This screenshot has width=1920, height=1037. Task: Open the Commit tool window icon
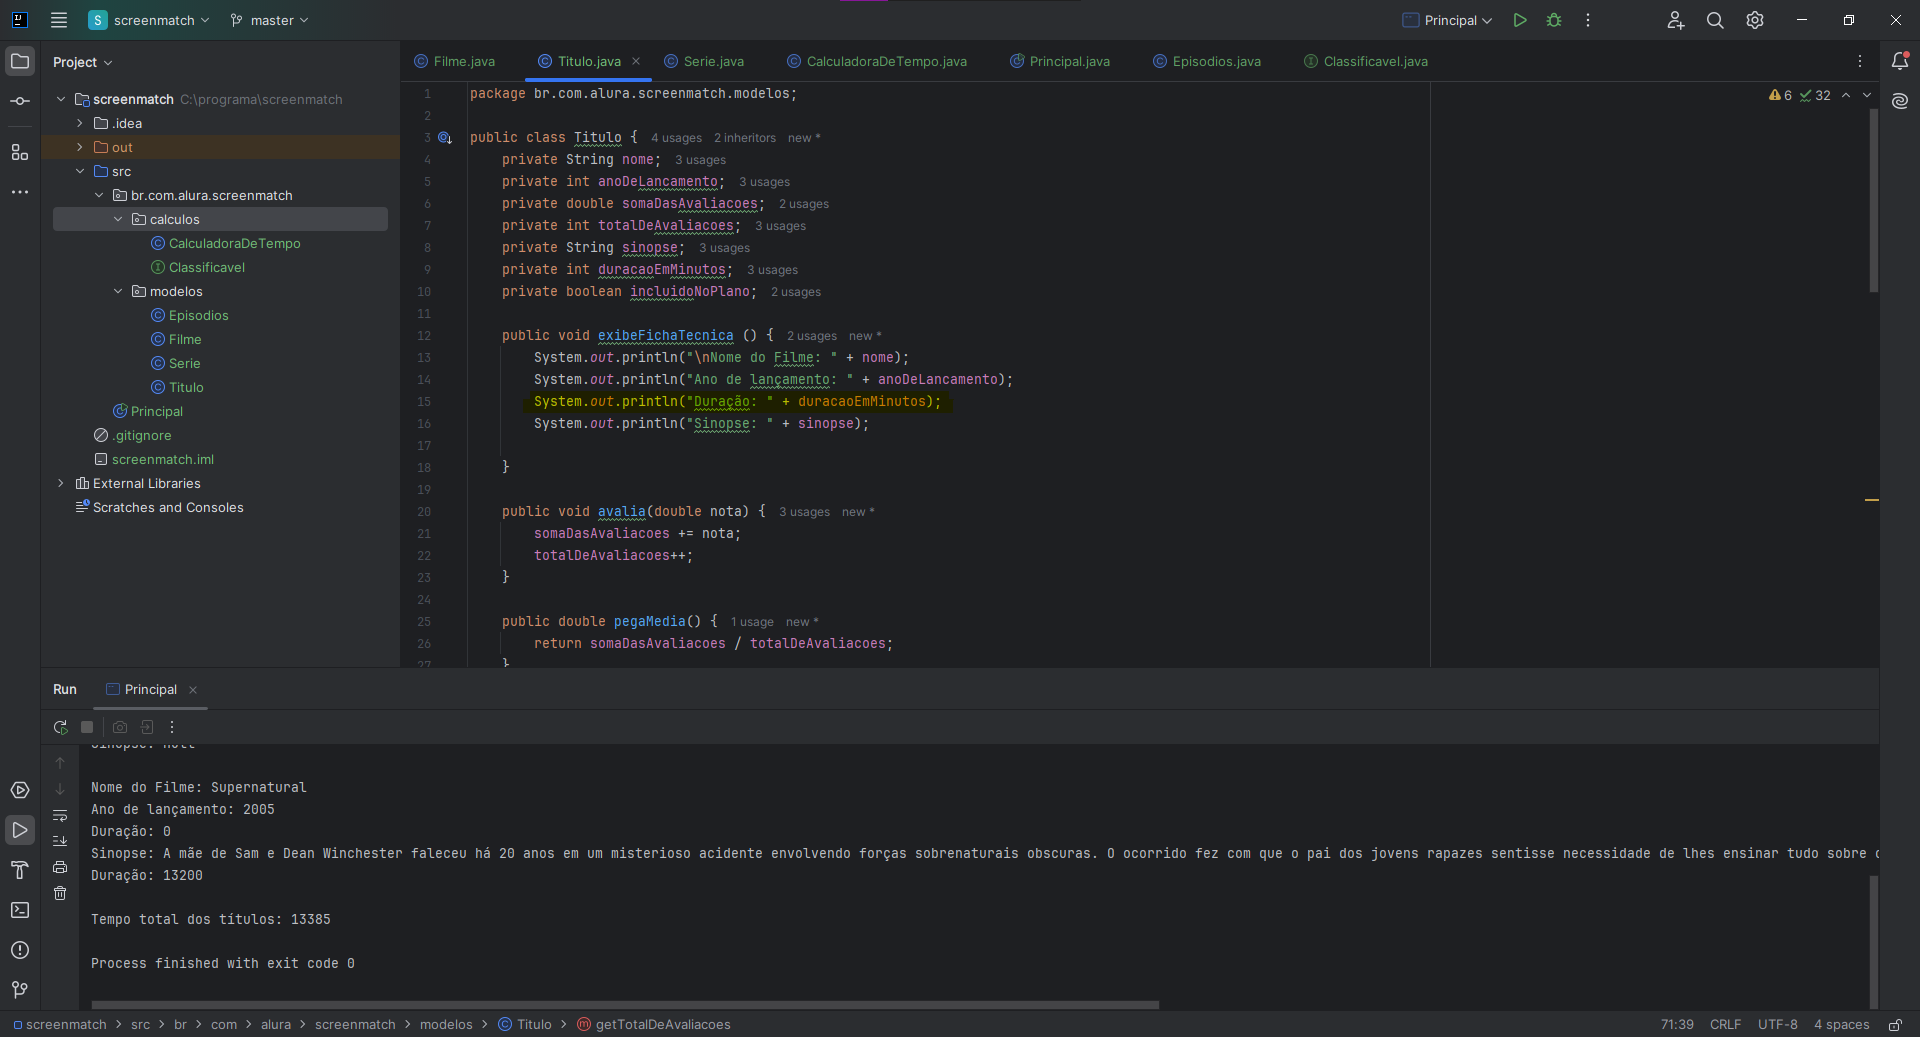click(x=20, y=101)
